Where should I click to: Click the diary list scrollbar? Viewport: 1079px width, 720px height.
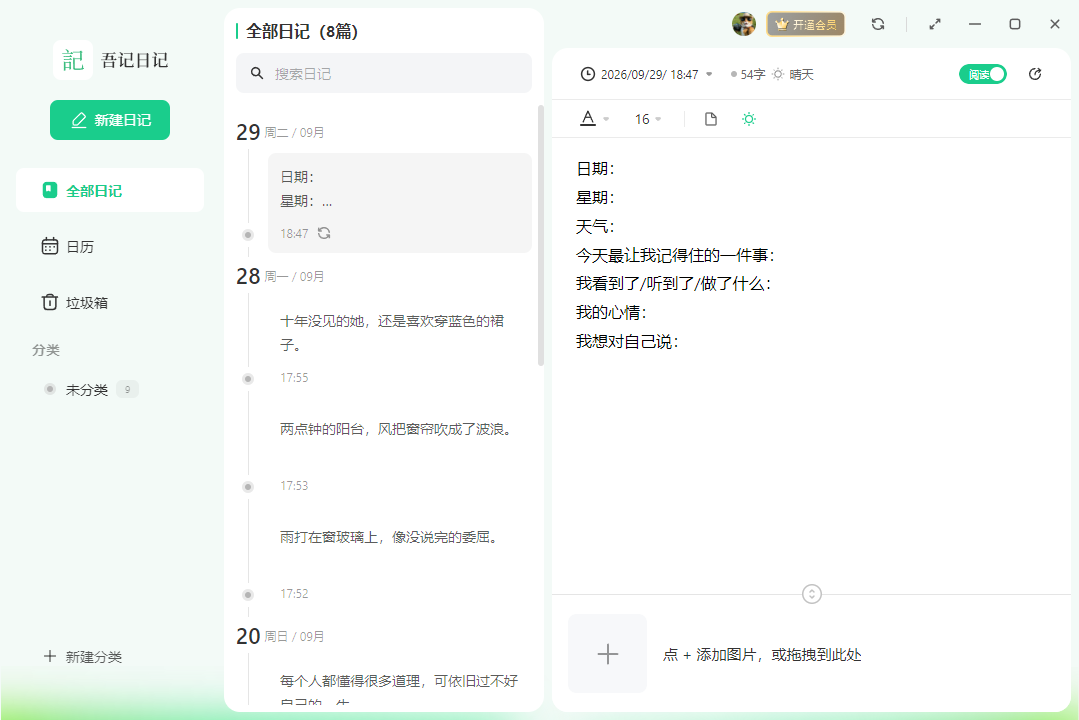[x=540, y=235]
